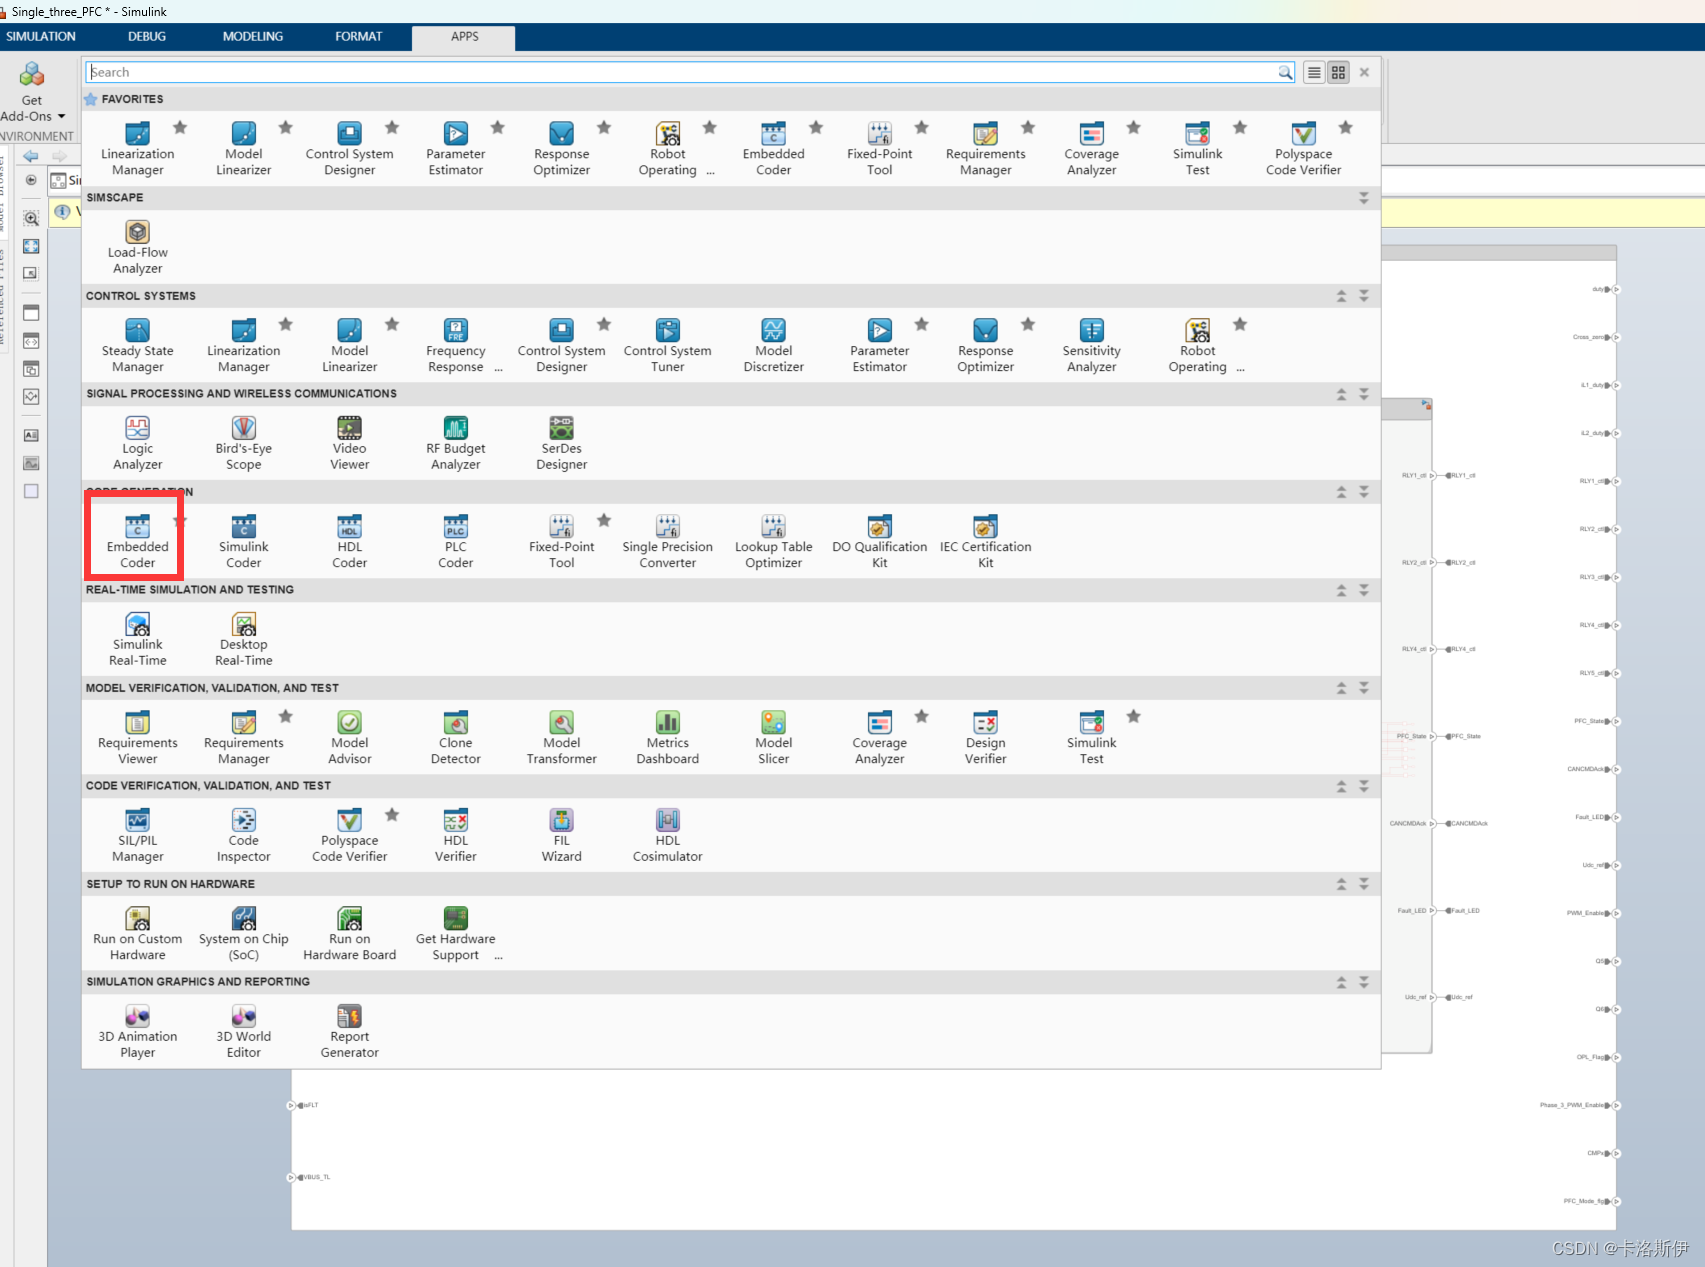Collapse Setup to Run on Hardware section
Screen dimensions: 1705x1267
pos(1341,884)
